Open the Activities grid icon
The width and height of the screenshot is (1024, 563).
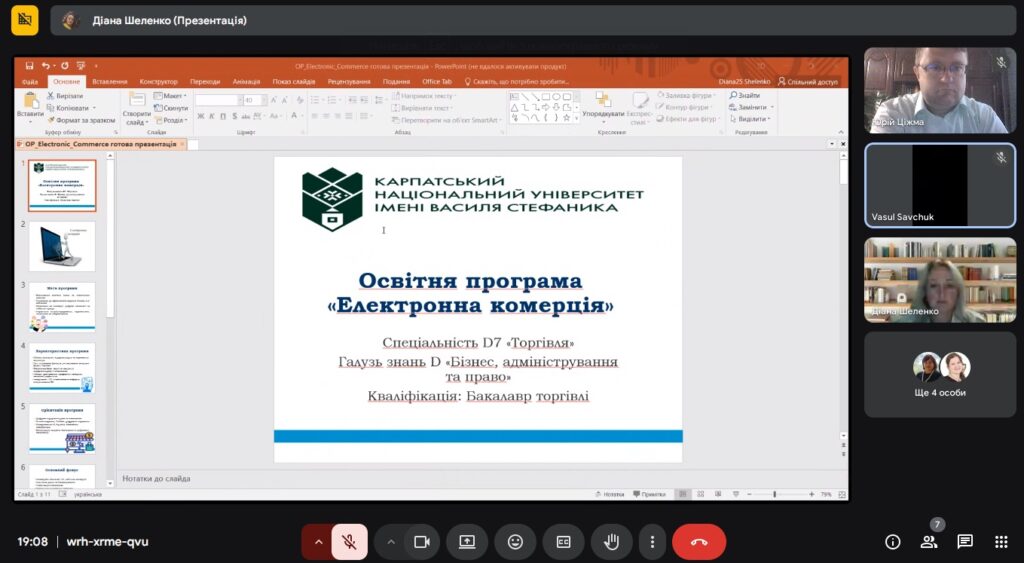(1001, 542)
